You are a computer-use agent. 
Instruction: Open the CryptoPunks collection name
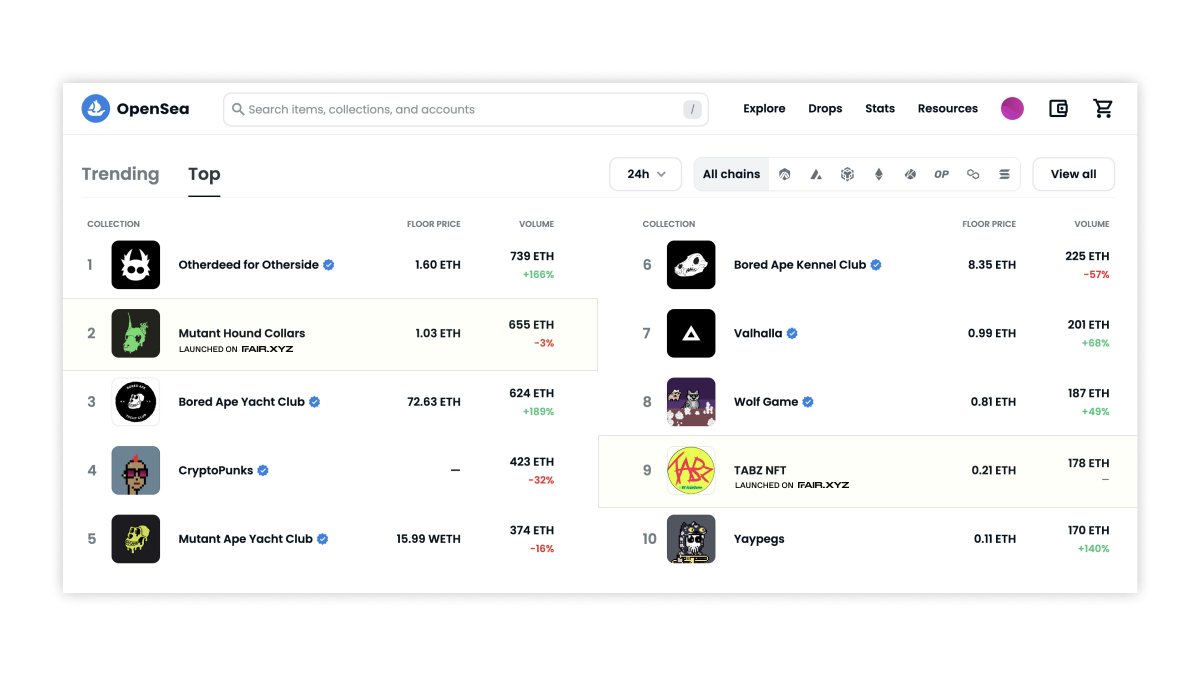pyautogui.click(x=216, y=470)
